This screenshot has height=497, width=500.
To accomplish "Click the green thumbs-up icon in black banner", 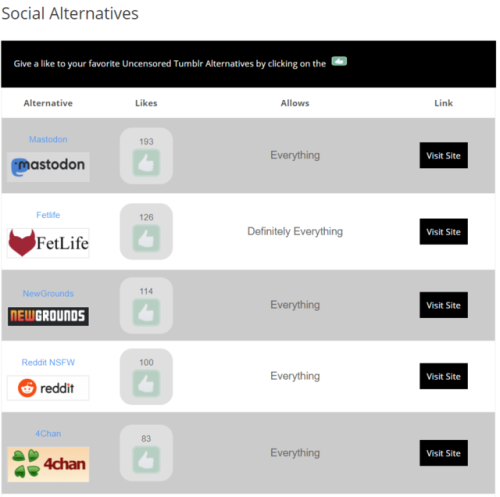I will pyautogui.click(x=339, y=61).
